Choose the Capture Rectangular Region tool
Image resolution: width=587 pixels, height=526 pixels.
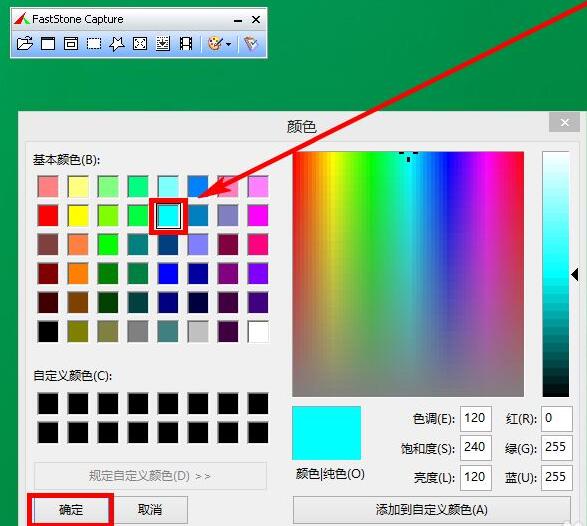tap(94, 44)
